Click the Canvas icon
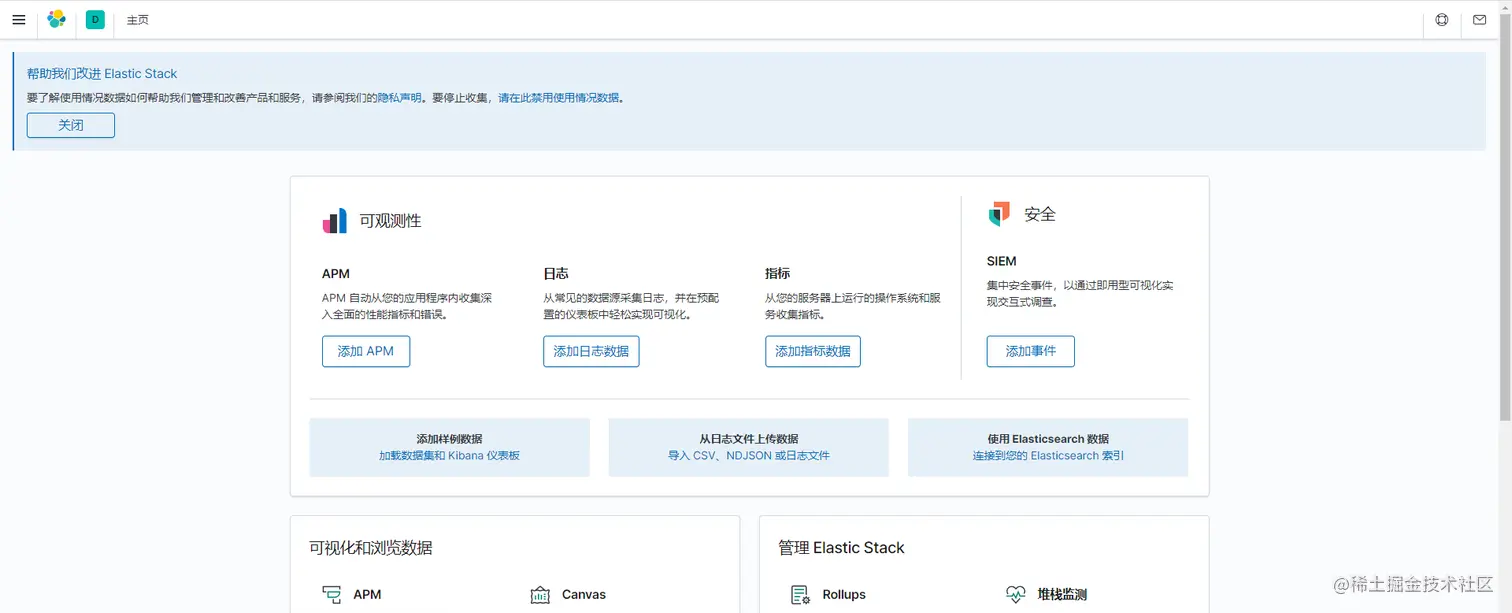This screenshot has height=613, width=1512. pos(540,595)
